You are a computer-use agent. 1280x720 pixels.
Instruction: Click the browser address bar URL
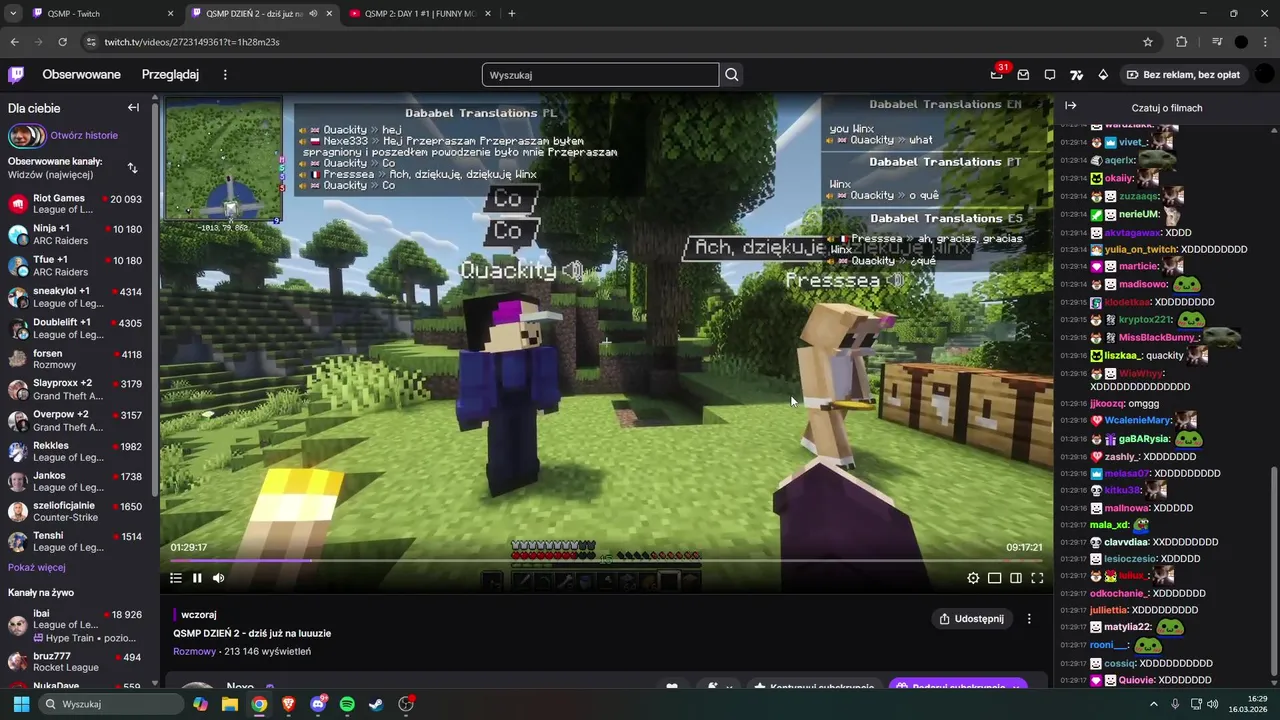(x=192, y=42)
